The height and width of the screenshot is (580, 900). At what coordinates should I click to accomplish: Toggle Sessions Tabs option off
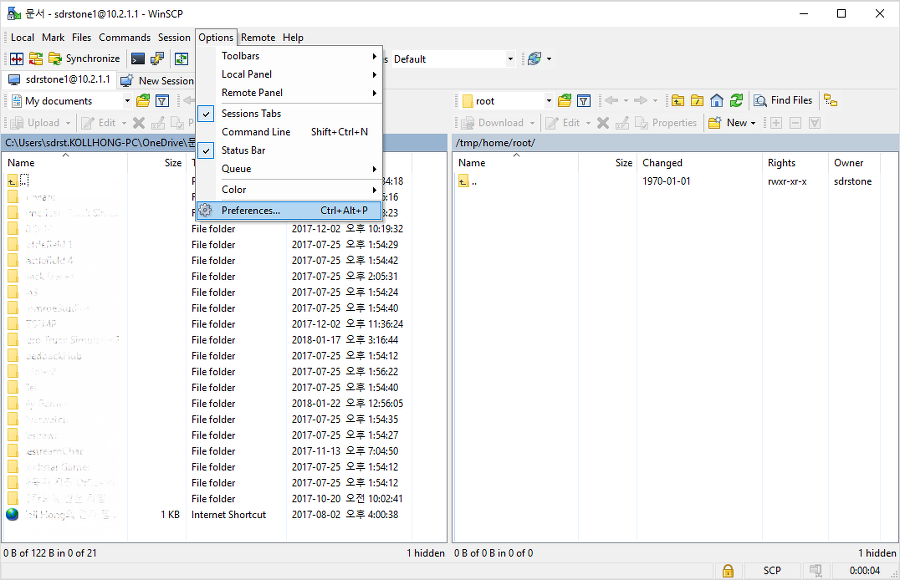(x=251, y=114)
